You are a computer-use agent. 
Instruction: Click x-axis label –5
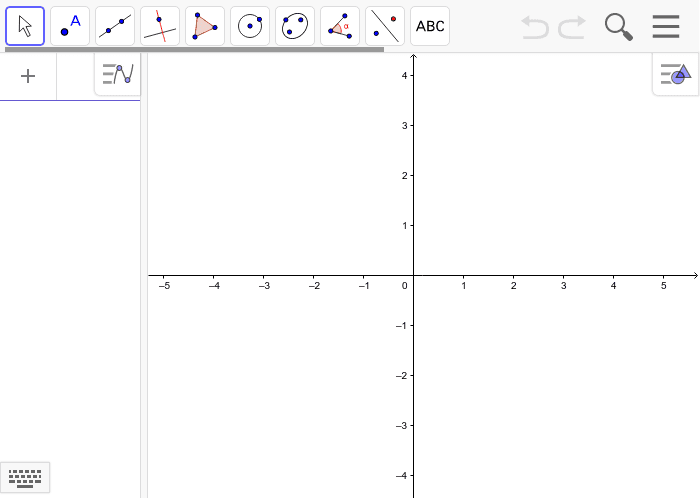tap(164, 286)
